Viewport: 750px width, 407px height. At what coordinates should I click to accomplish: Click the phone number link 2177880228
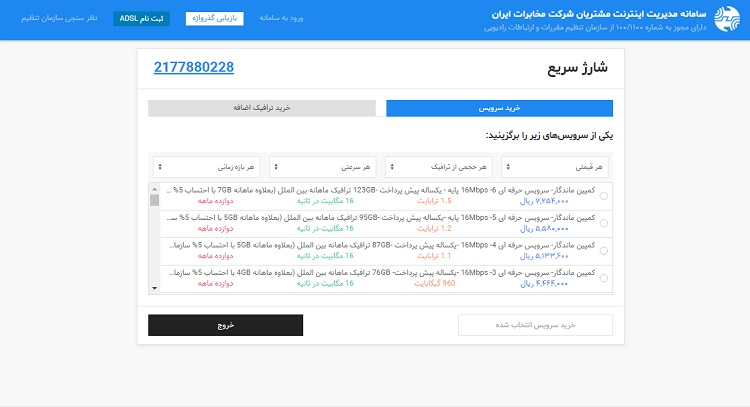click(194, 67)
